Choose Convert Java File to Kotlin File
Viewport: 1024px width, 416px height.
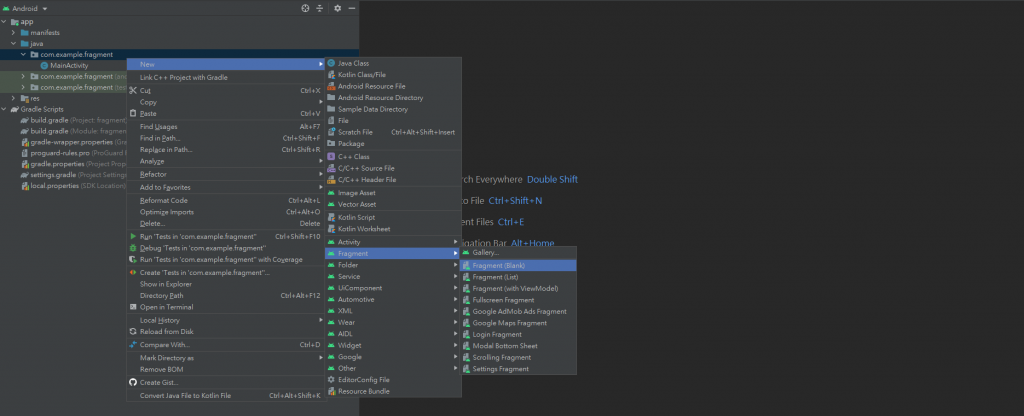[x=226, y=396]
